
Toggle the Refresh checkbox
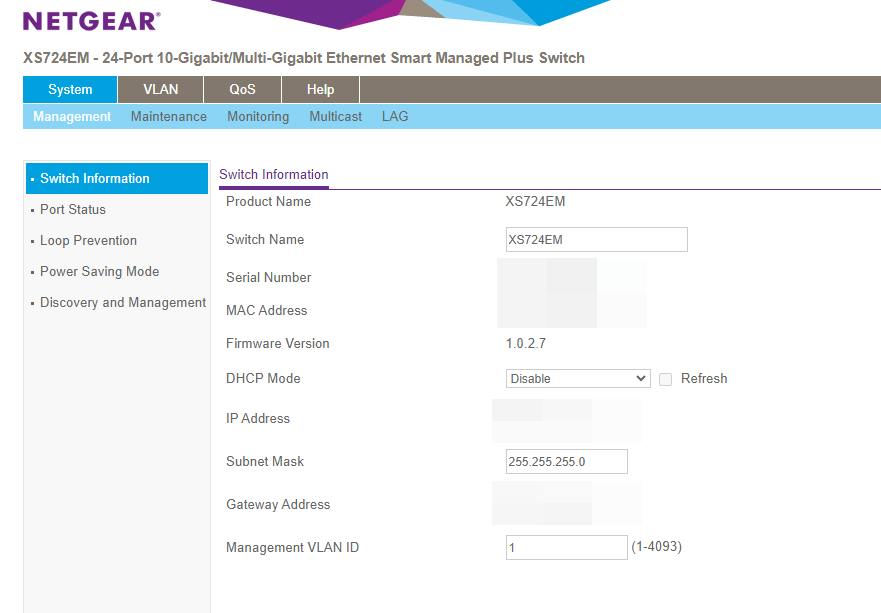(x=665, y=379)
